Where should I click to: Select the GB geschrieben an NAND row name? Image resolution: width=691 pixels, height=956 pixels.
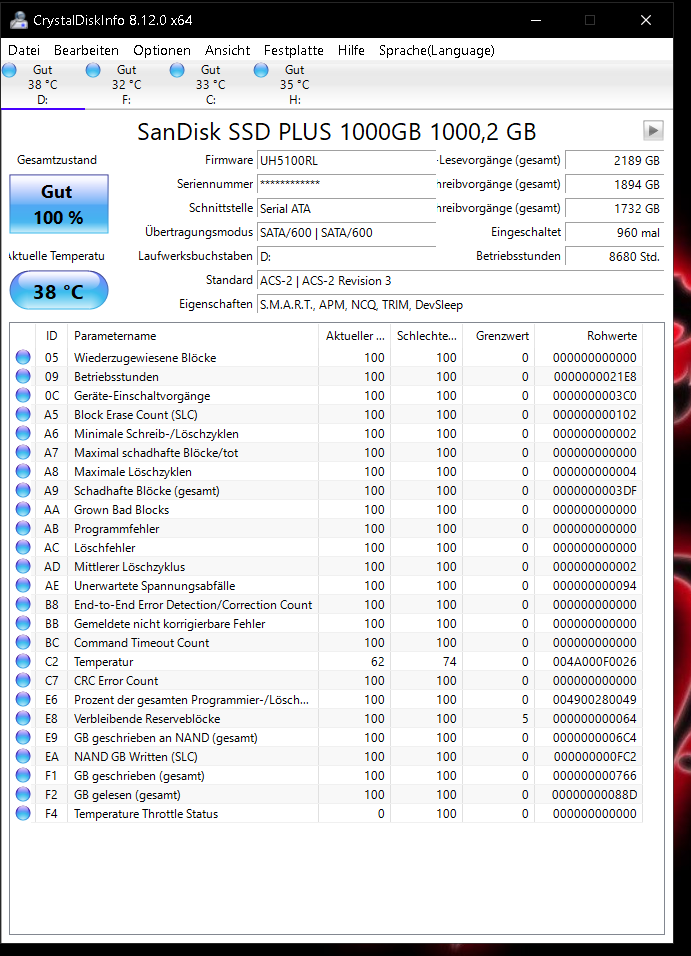pyautogui.click(x=166, y=738)
